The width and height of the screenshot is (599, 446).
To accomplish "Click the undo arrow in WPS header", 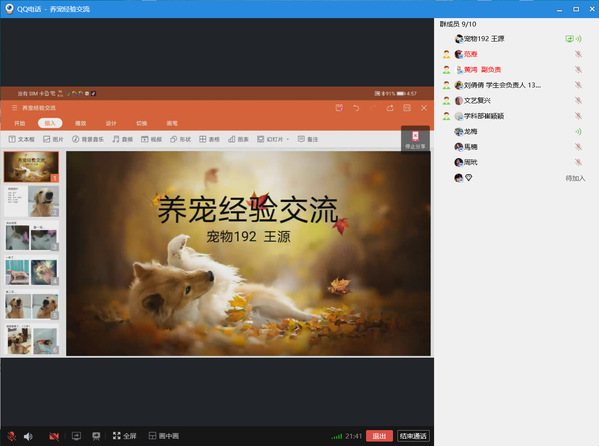I will 356,108.
